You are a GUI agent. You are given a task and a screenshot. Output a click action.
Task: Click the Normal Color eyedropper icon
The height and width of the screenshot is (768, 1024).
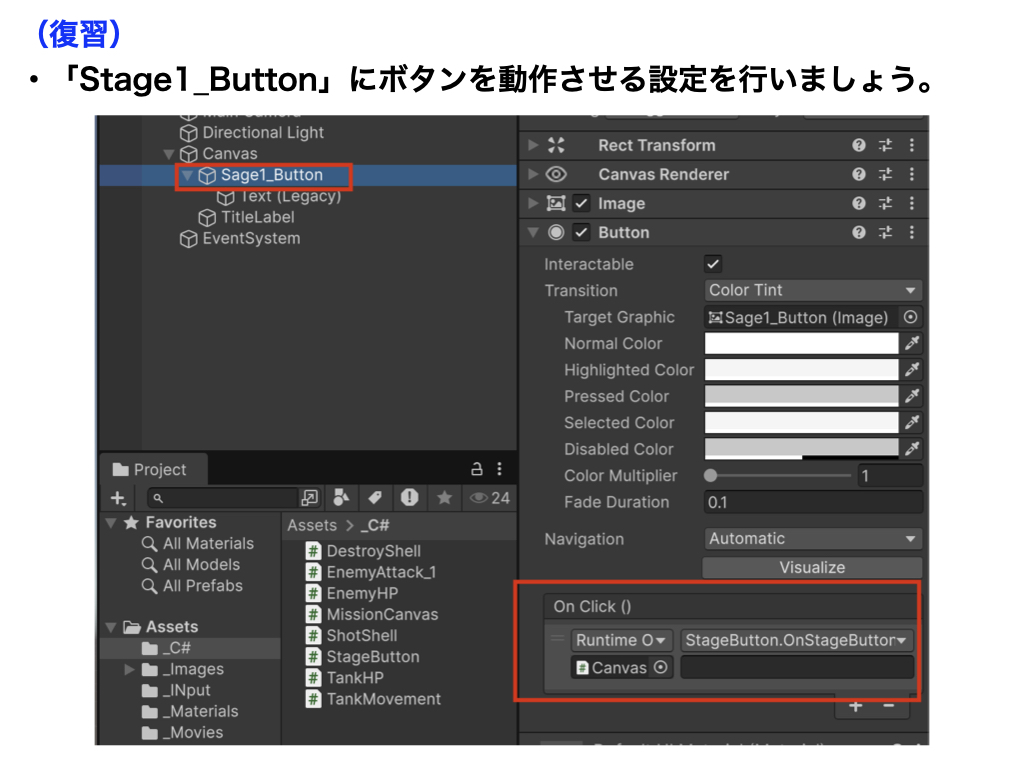911,344
